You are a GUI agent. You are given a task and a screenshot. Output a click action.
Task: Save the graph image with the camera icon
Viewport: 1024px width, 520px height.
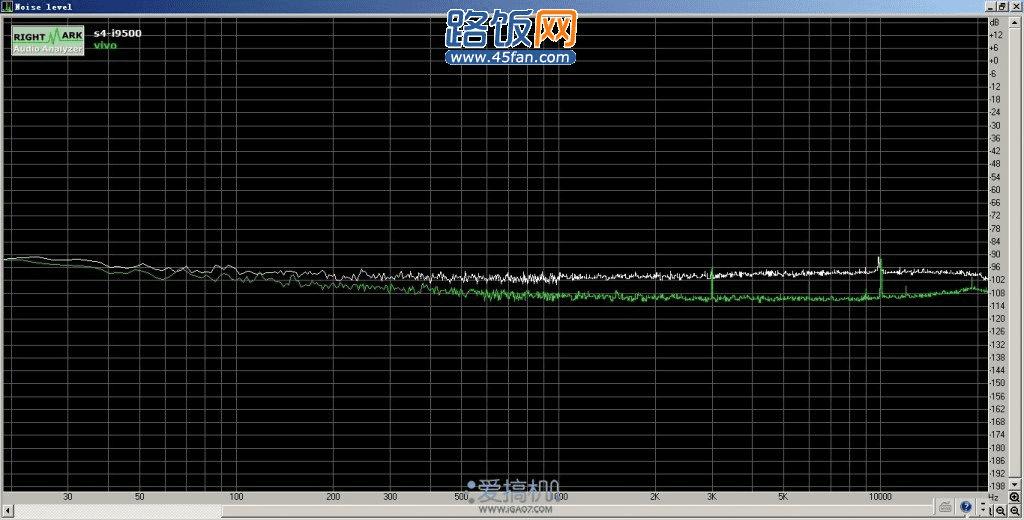pos(944,507)
